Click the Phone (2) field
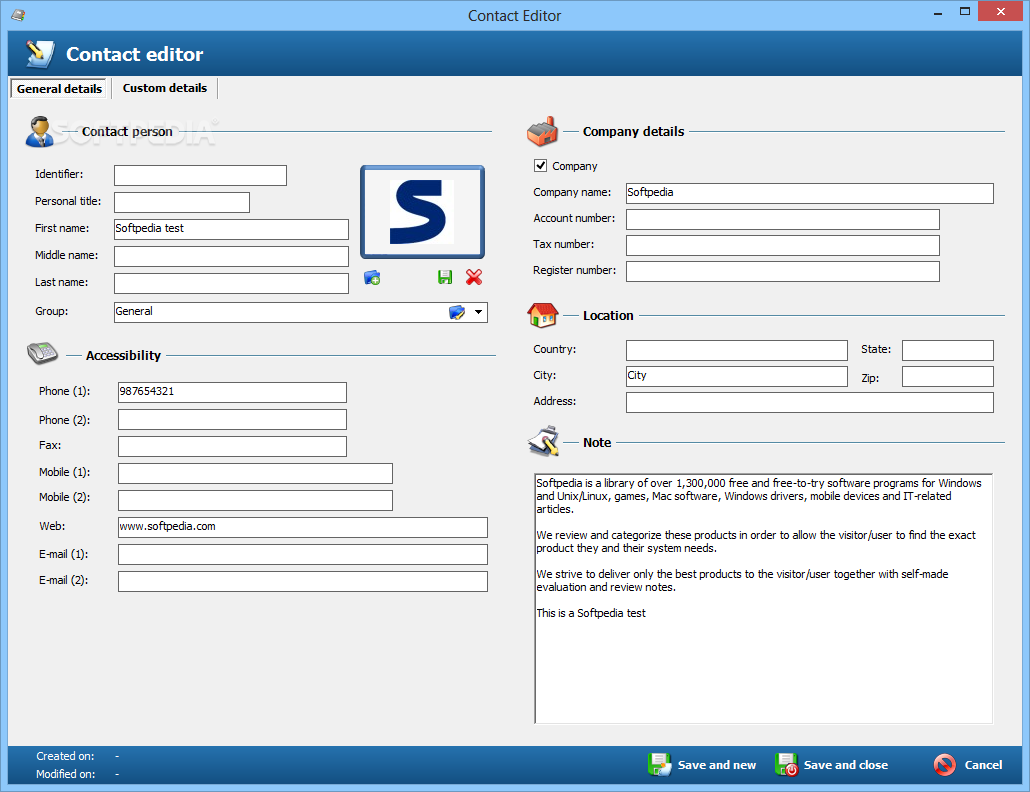The width and height of the screenshot is (1030, 792). (233, 420)
